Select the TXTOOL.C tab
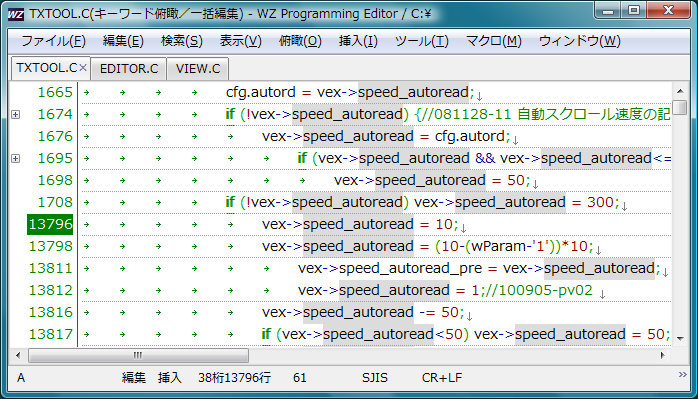Viewport: 698px width, 399px height. click(x=46, y=68)
